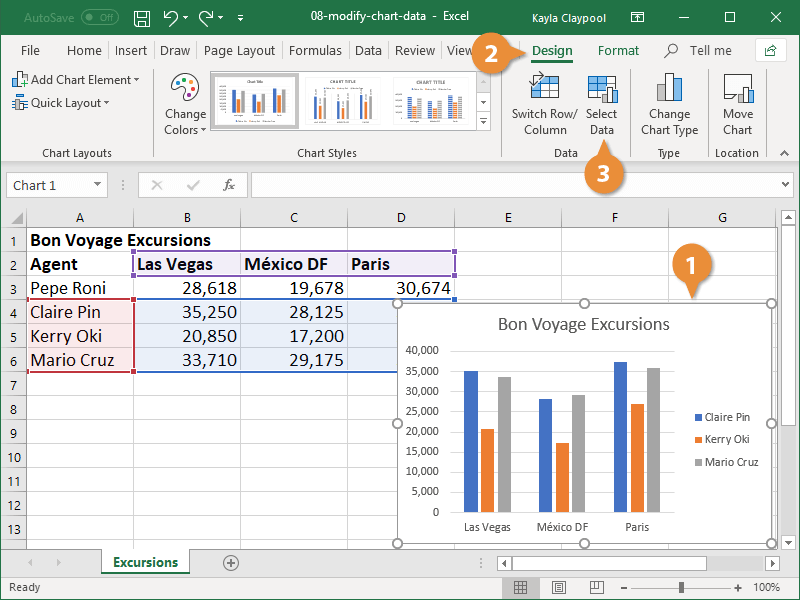Open the Formulas ribbon tab
This screenshot has width=800, height=600.
(315, 50)
